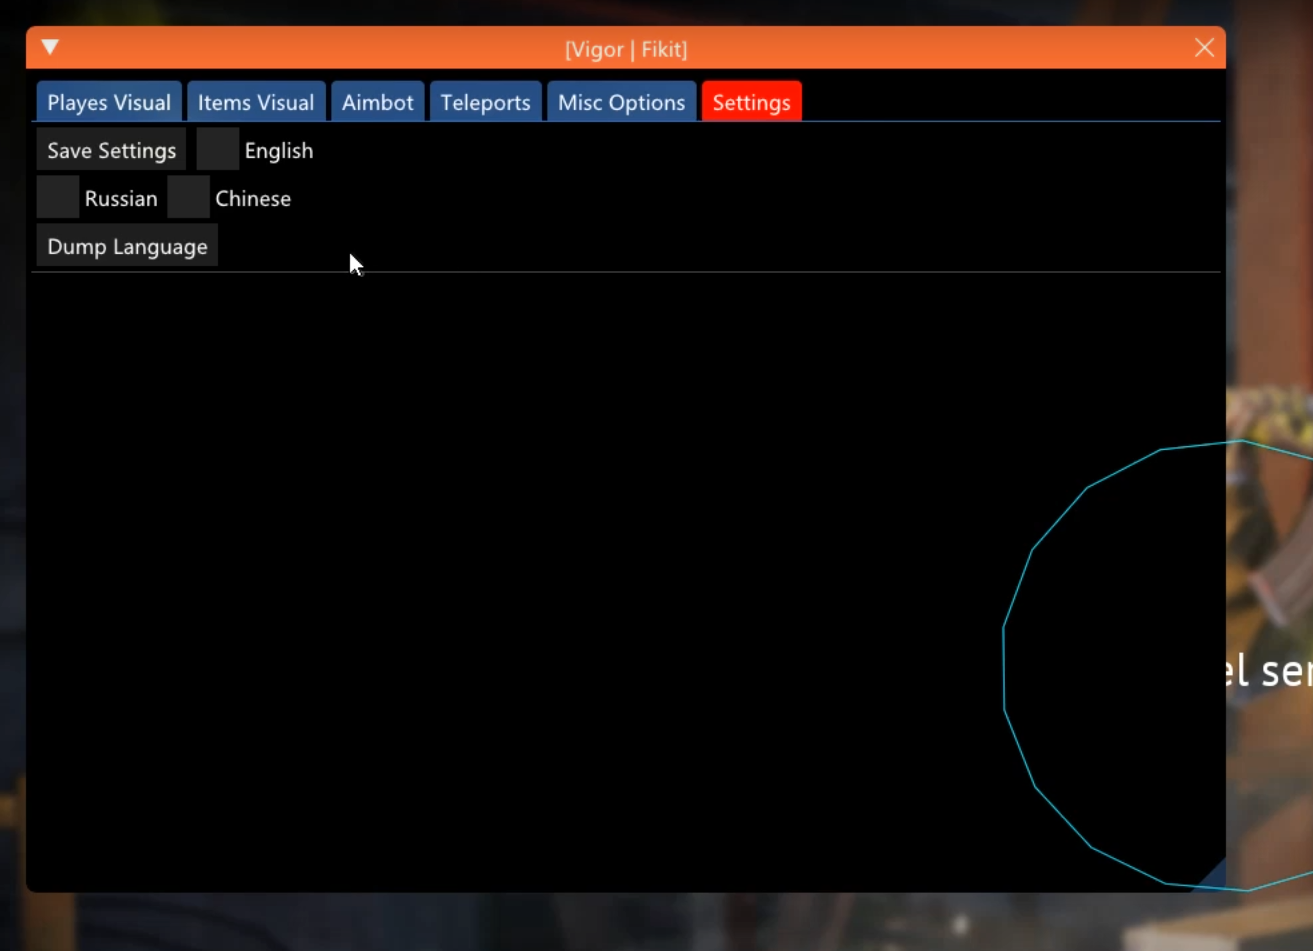Click the resize grip in window corner
This screenshot has height=951, width=1313.
click(x=1214, y=875)
